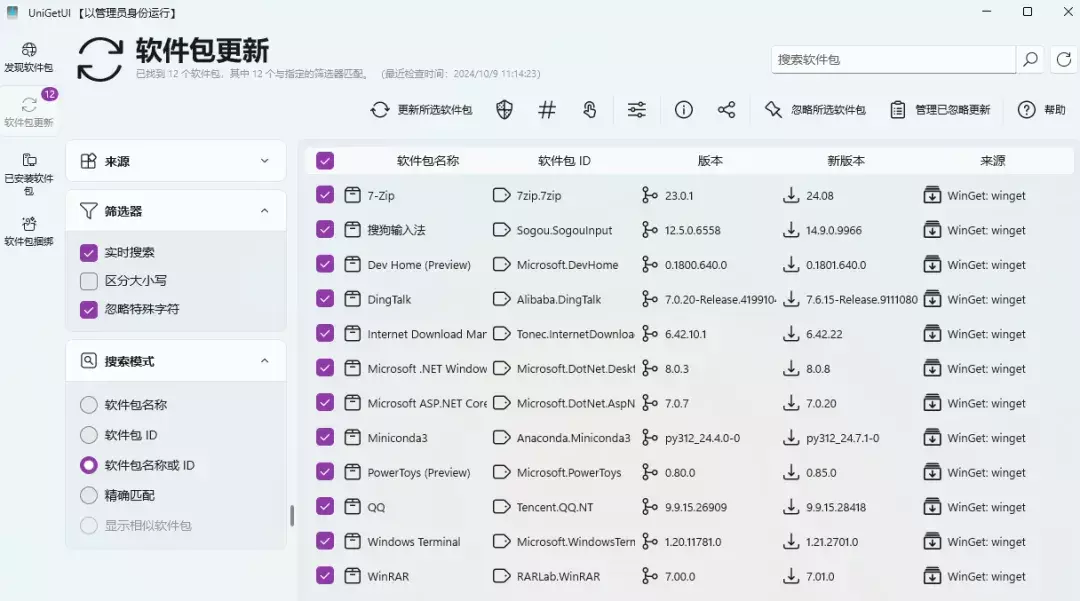The image size is (1080, 601).
Task: Enable the 区分大小写 checkbox
Action: [x=89, y=281]
